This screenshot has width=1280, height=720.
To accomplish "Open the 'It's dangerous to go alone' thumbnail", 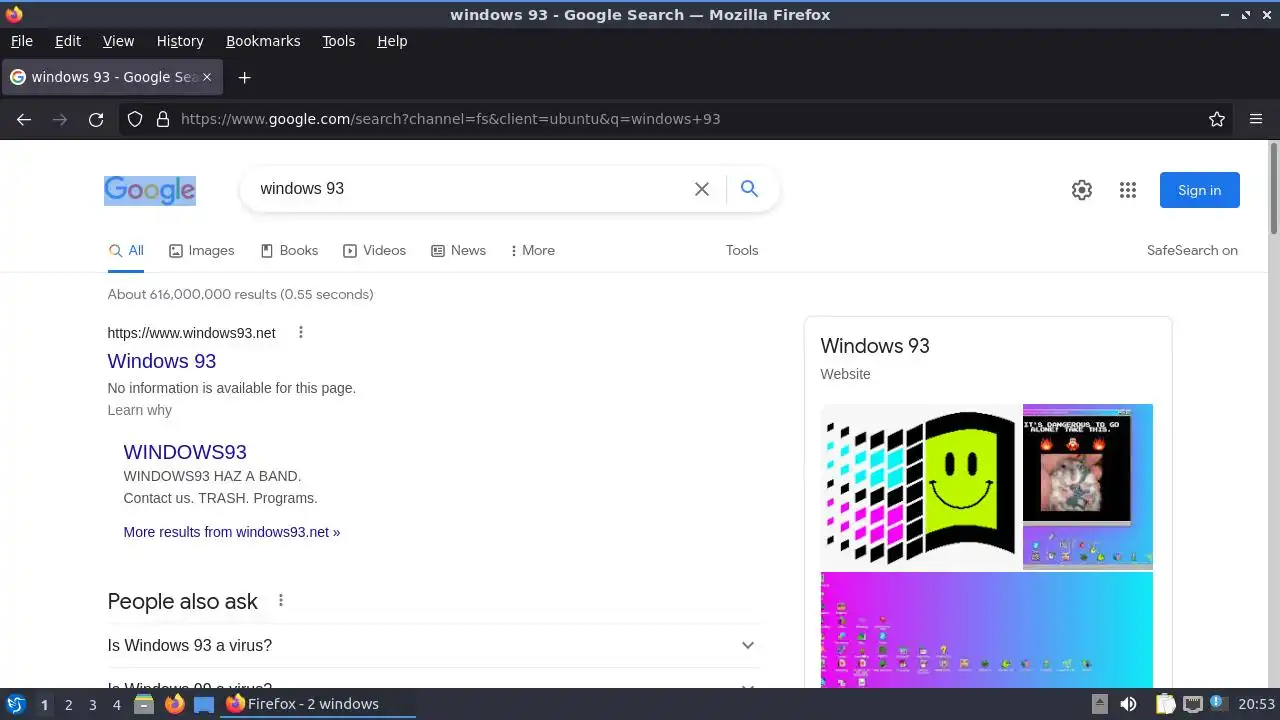I will [1088, 487].
